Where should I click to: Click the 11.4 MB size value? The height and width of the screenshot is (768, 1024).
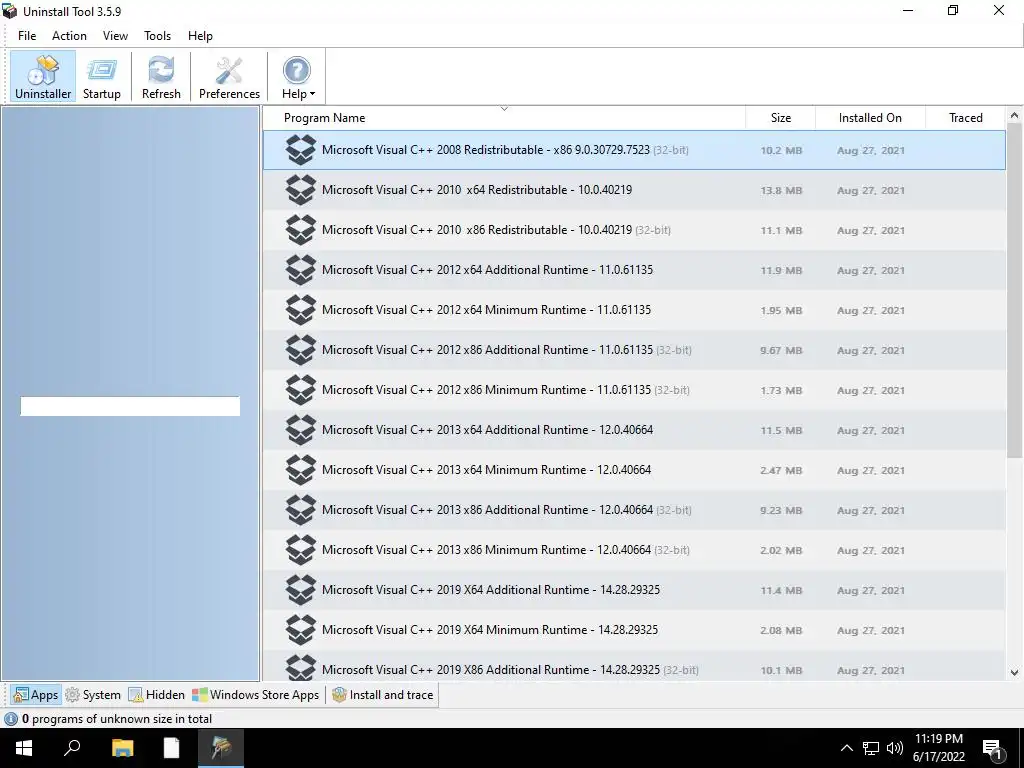pyautogui.click(x=781, y=590)
